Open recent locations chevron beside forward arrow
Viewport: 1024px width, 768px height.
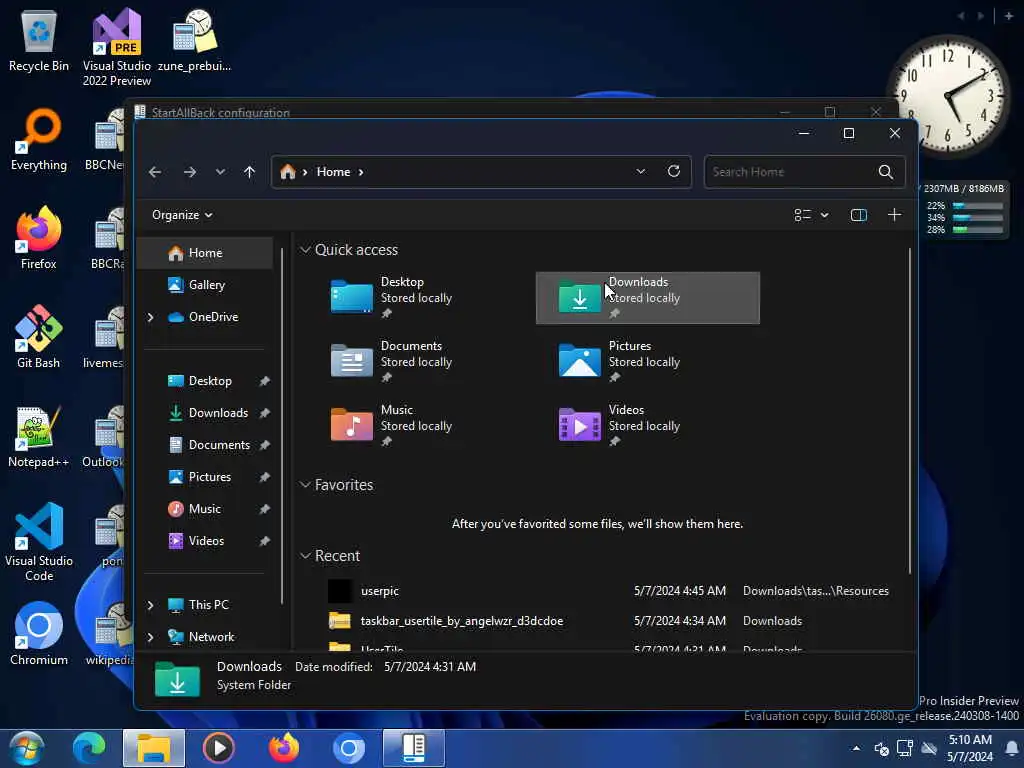(220, 172)
